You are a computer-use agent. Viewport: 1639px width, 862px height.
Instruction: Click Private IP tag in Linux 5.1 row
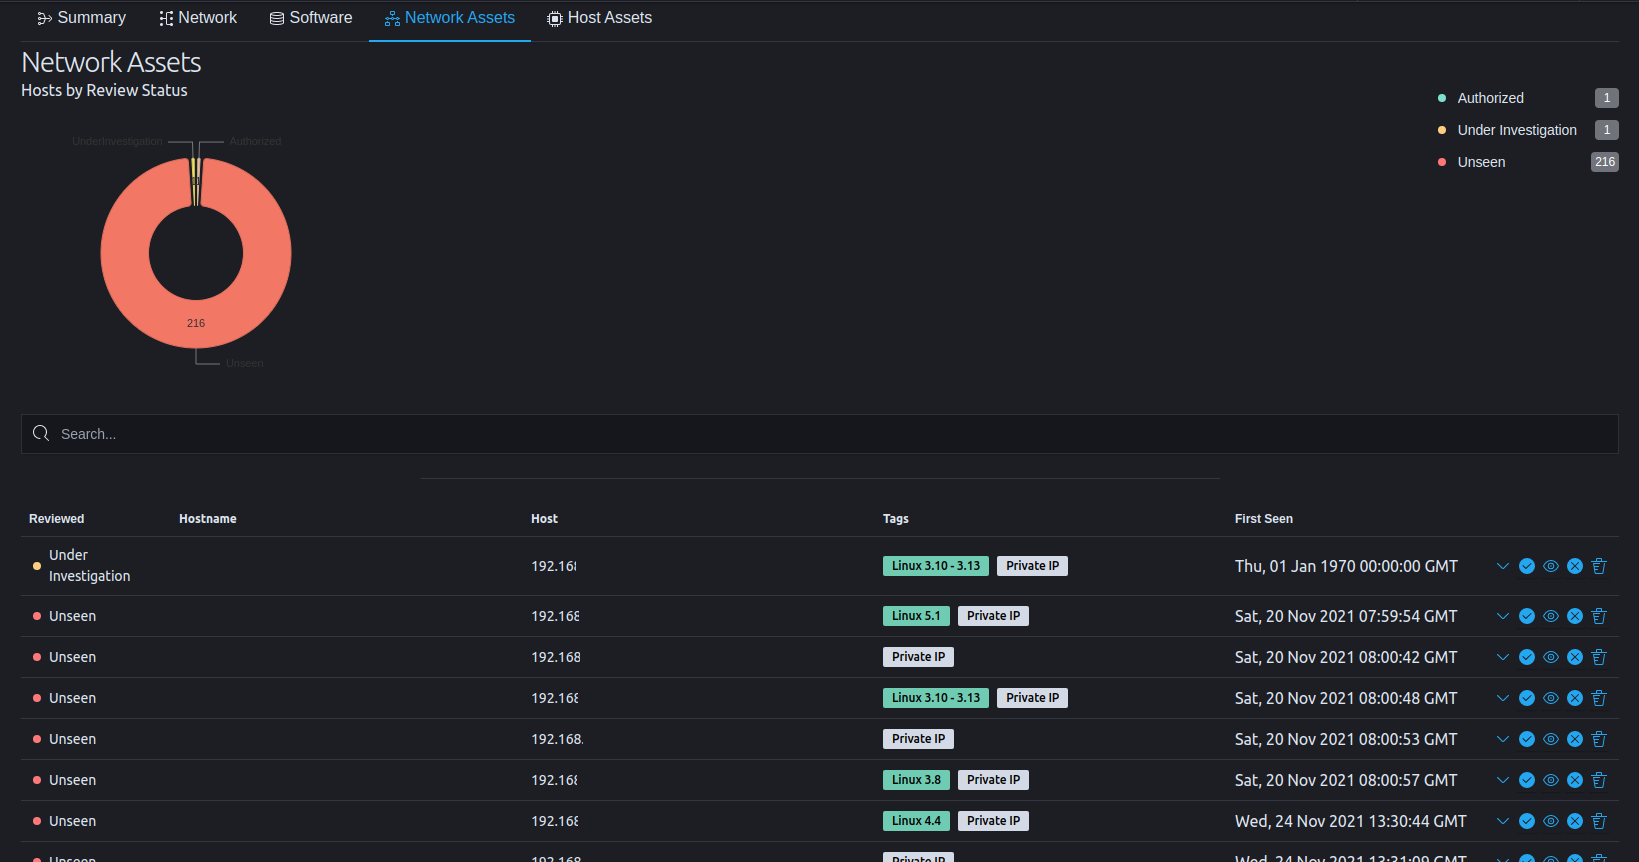click(993, 616)
